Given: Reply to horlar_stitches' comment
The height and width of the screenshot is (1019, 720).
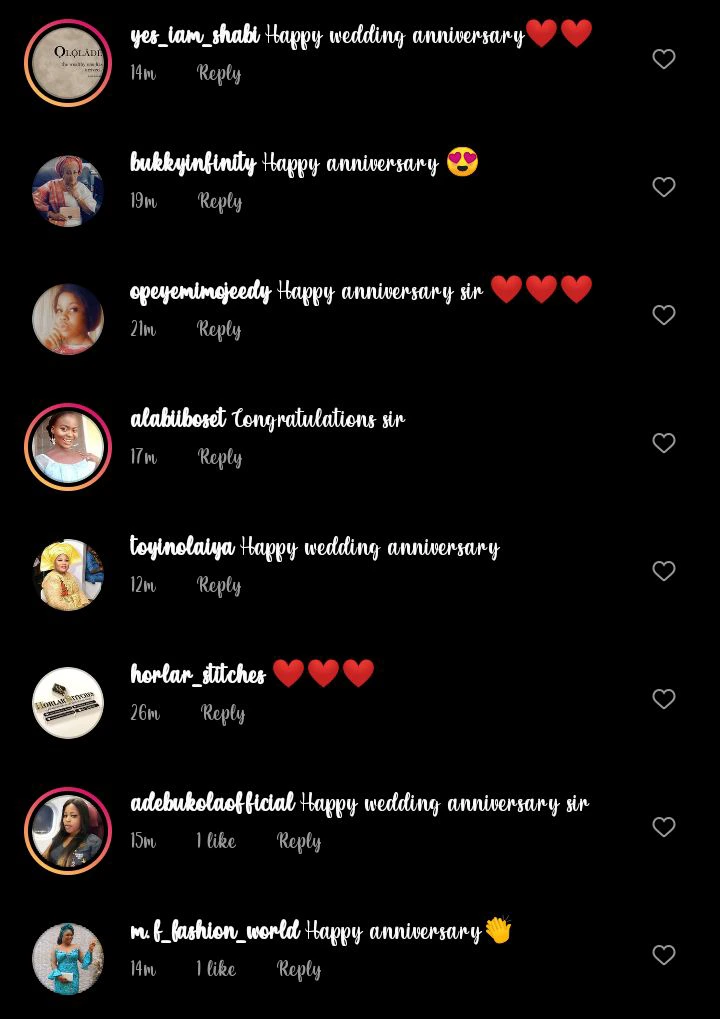Looking at the screenshot, I should (x=223, y=714).
